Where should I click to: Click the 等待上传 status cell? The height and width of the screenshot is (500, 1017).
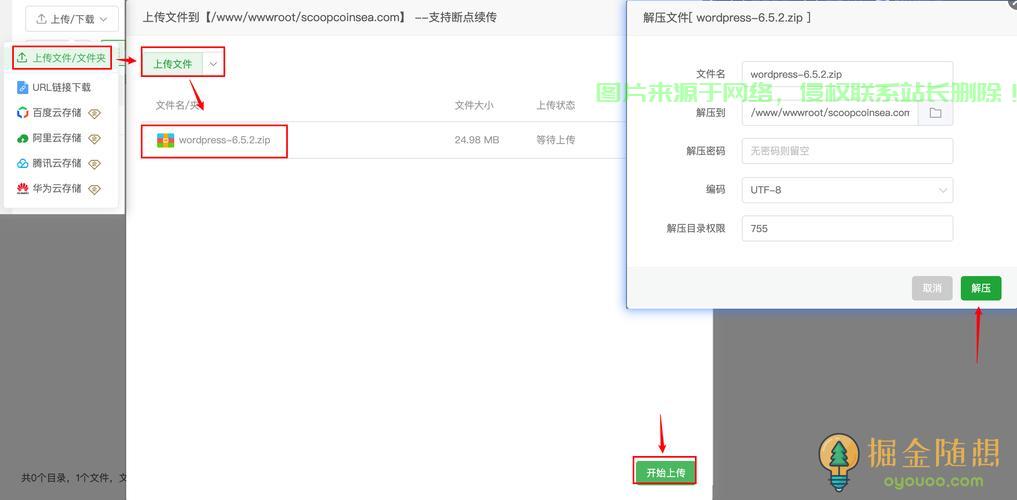(555, 140)
